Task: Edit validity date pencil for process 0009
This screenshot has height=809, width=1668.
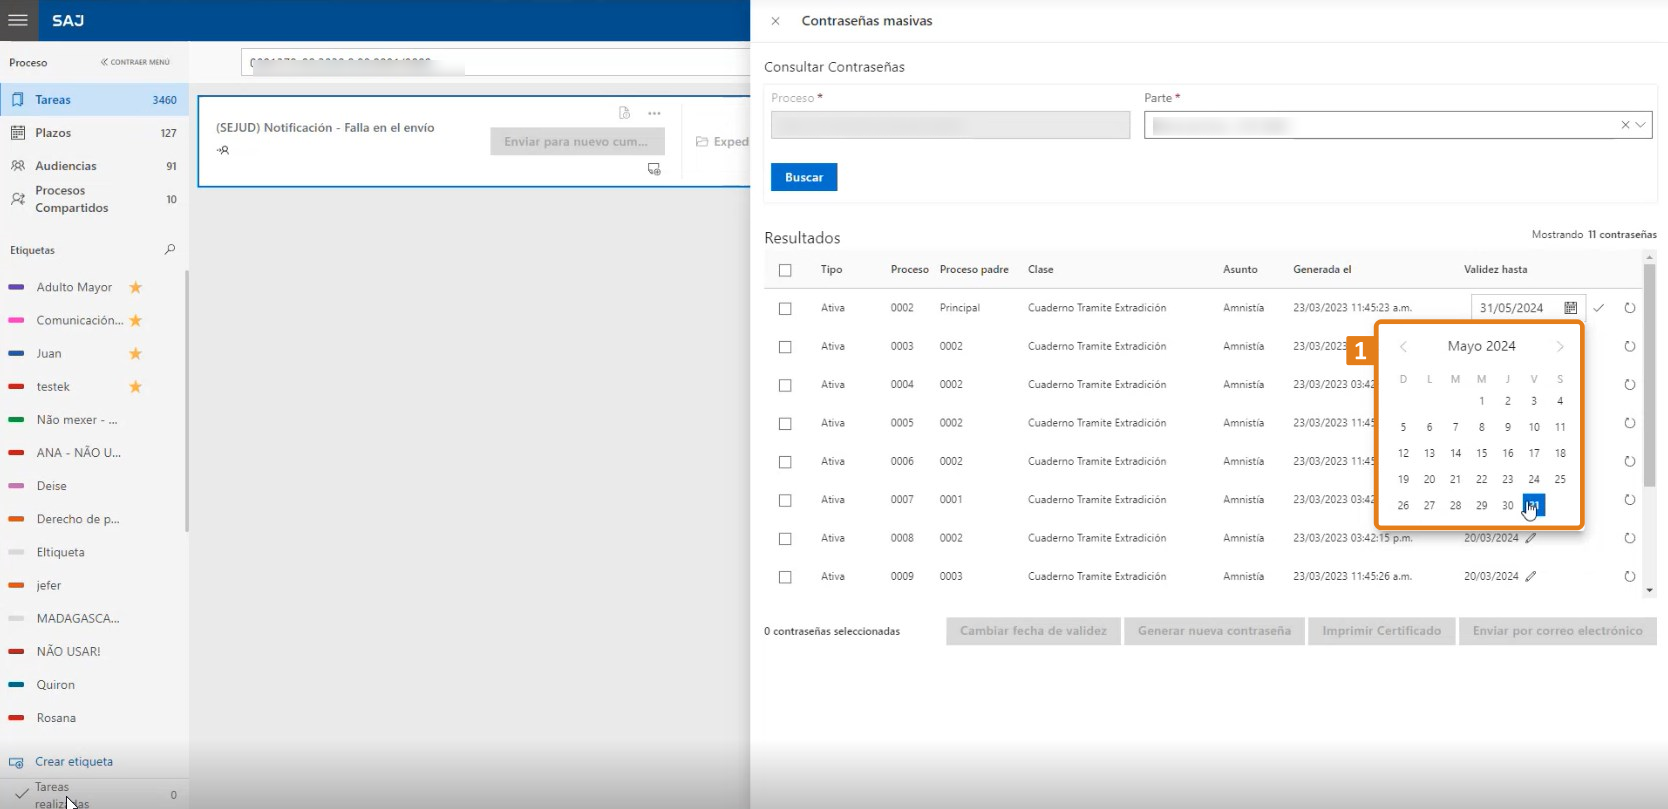Action: tap(1531, 576)
